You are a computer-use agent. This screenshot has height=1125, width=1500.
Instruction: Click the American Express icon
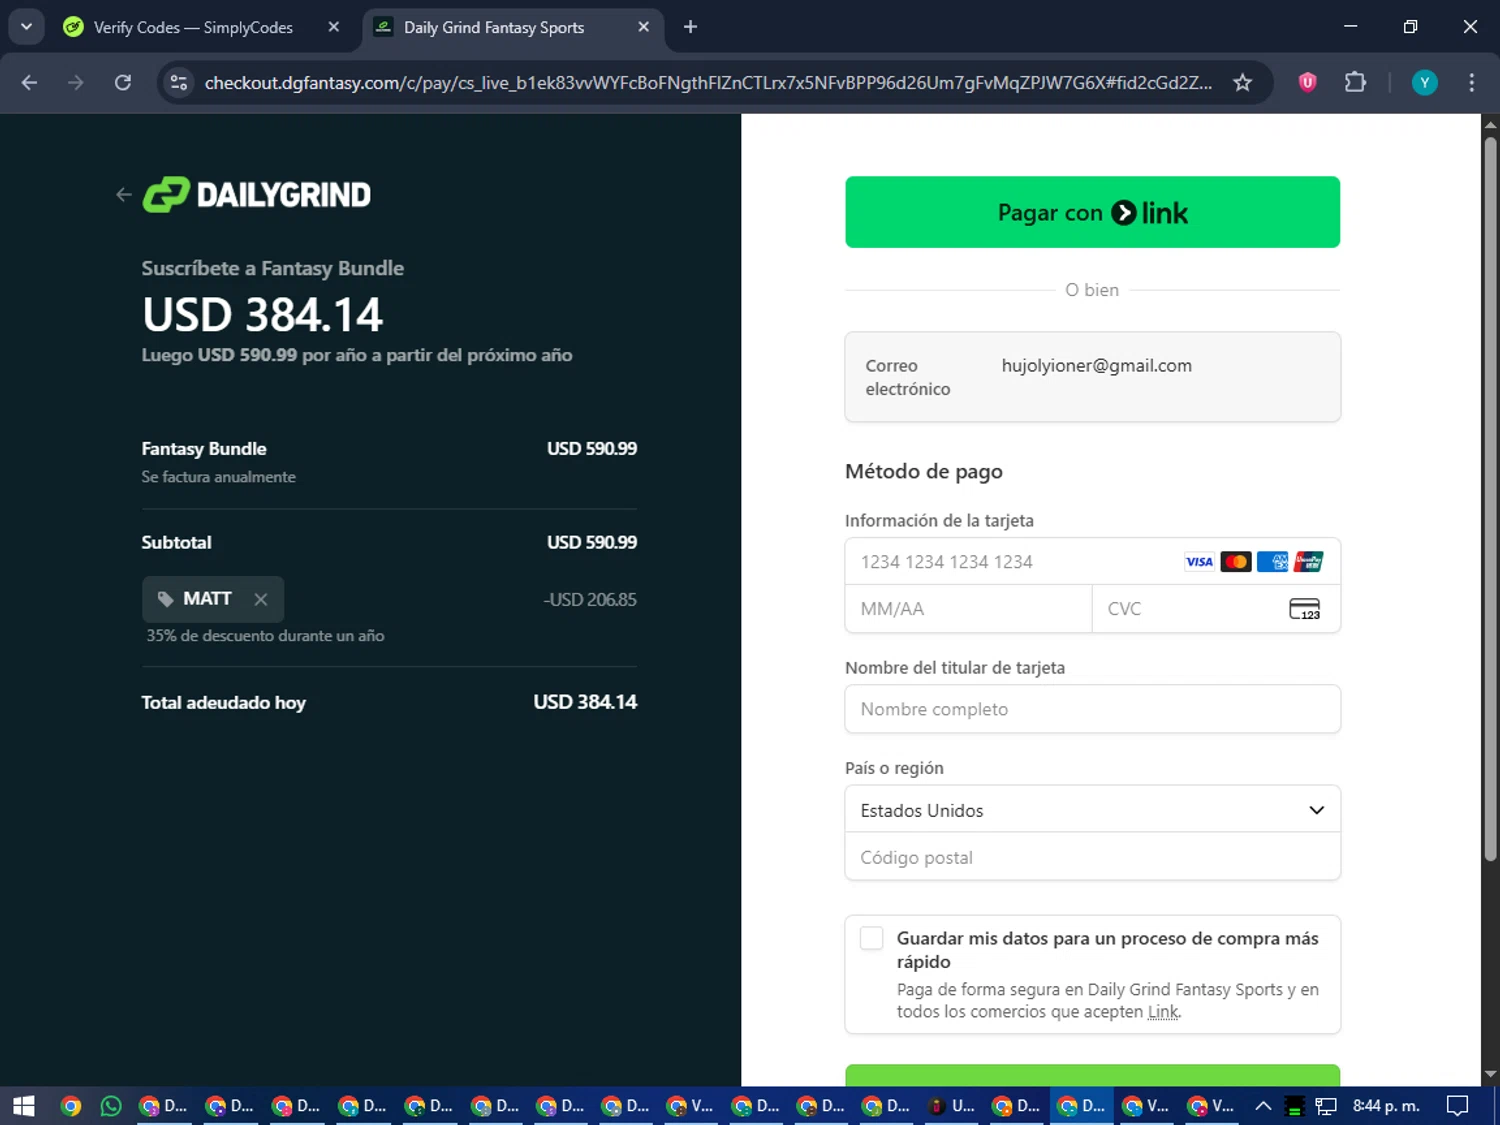tap(1272, 562)
